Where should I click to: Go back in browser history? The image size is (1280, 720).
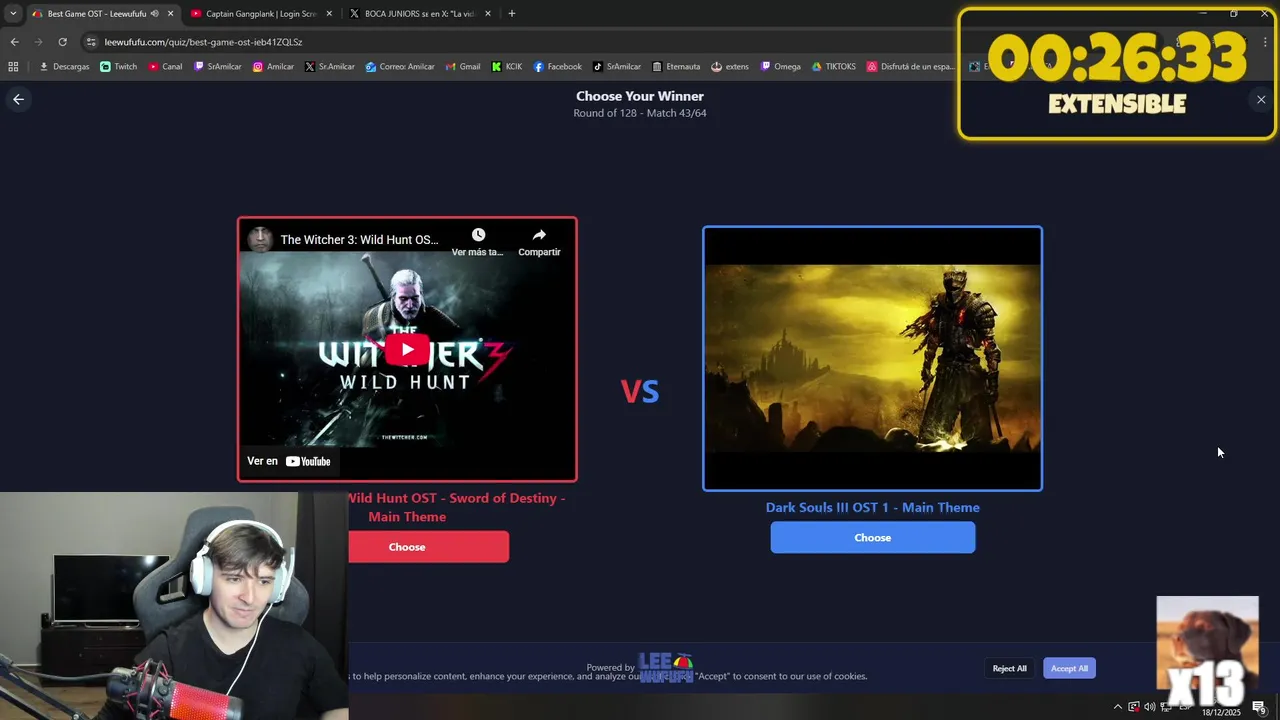pyautogui.click(x=14, y=42)
